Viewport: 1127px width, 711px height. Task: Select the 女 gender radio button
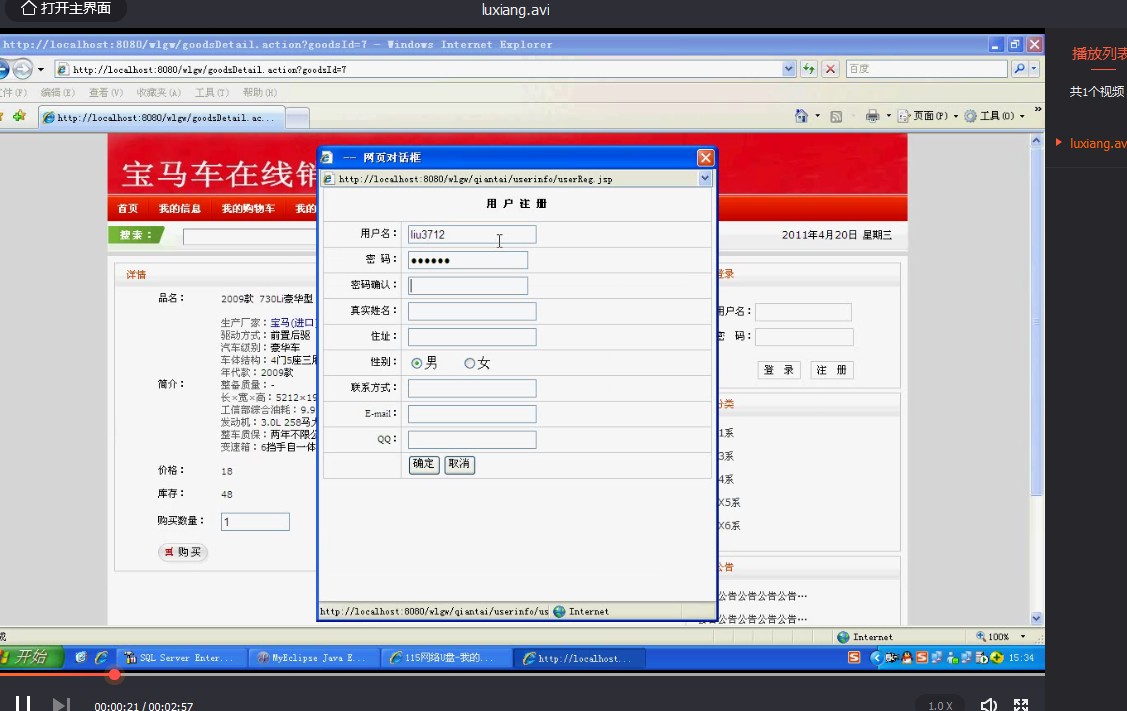click(x=469, y=363)
